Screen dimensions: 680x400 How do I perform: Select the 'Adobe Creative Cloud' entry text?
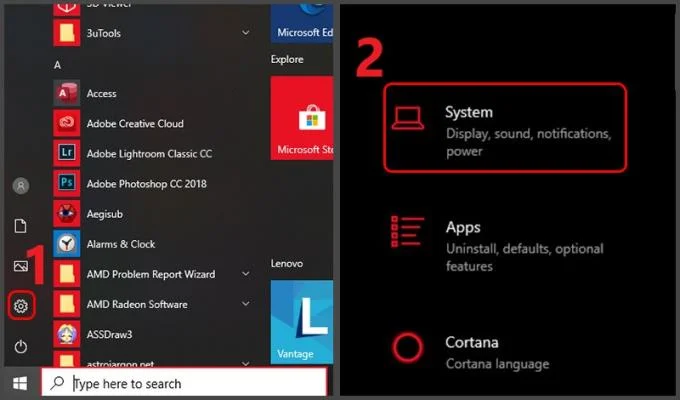[135, 124]
